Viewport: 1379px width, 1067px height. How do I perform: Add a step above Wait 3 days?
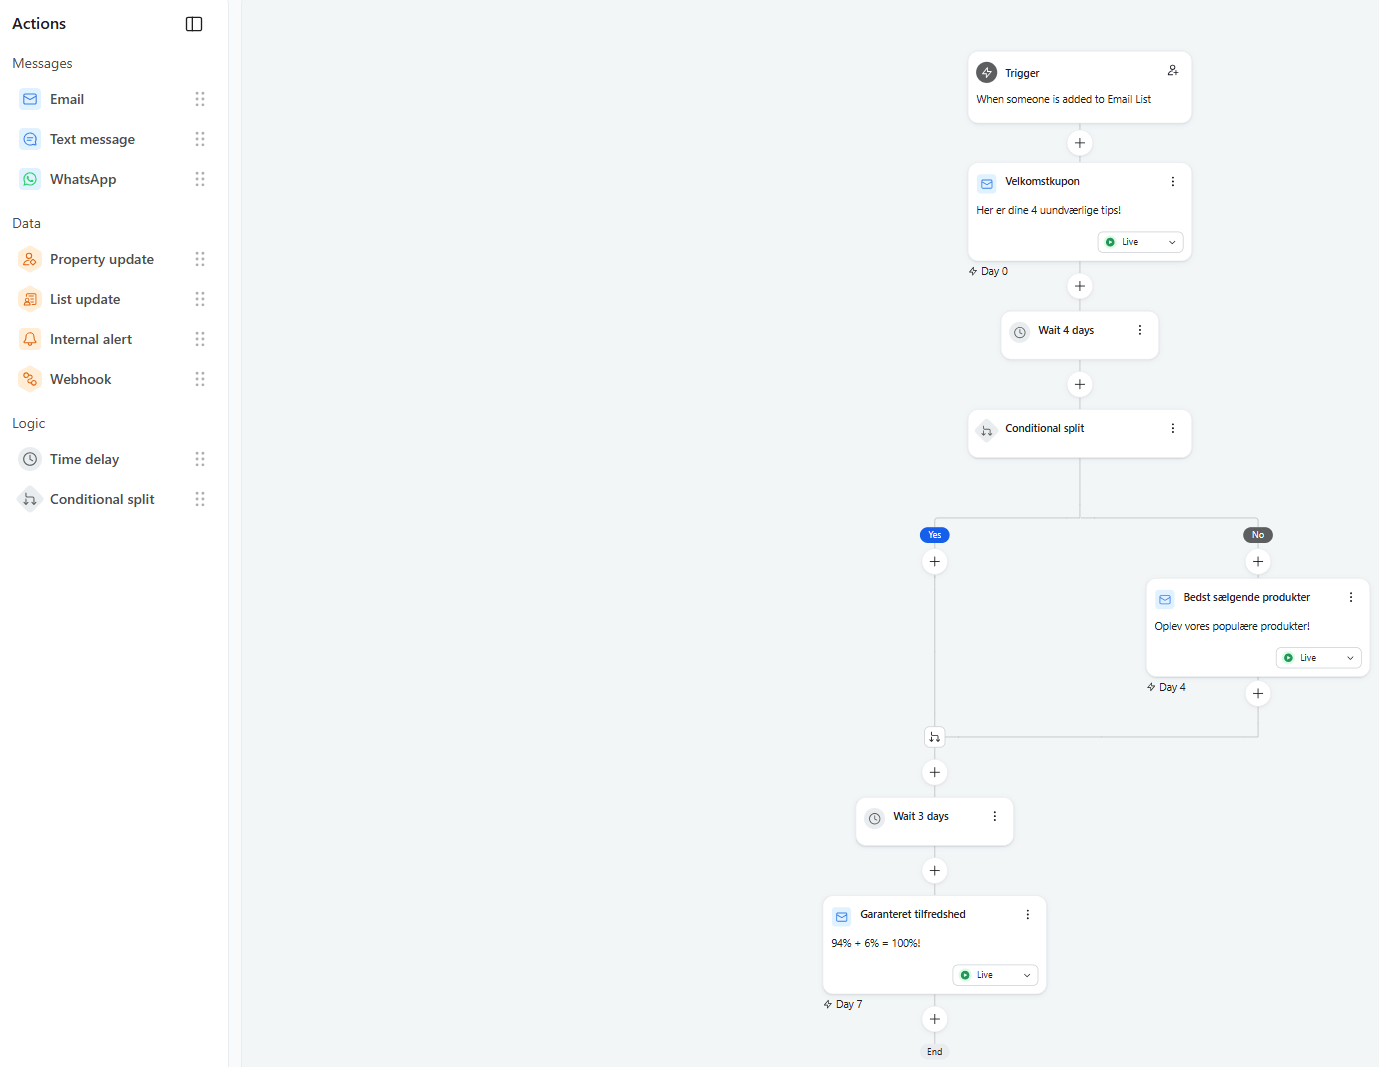coord(935,772)
